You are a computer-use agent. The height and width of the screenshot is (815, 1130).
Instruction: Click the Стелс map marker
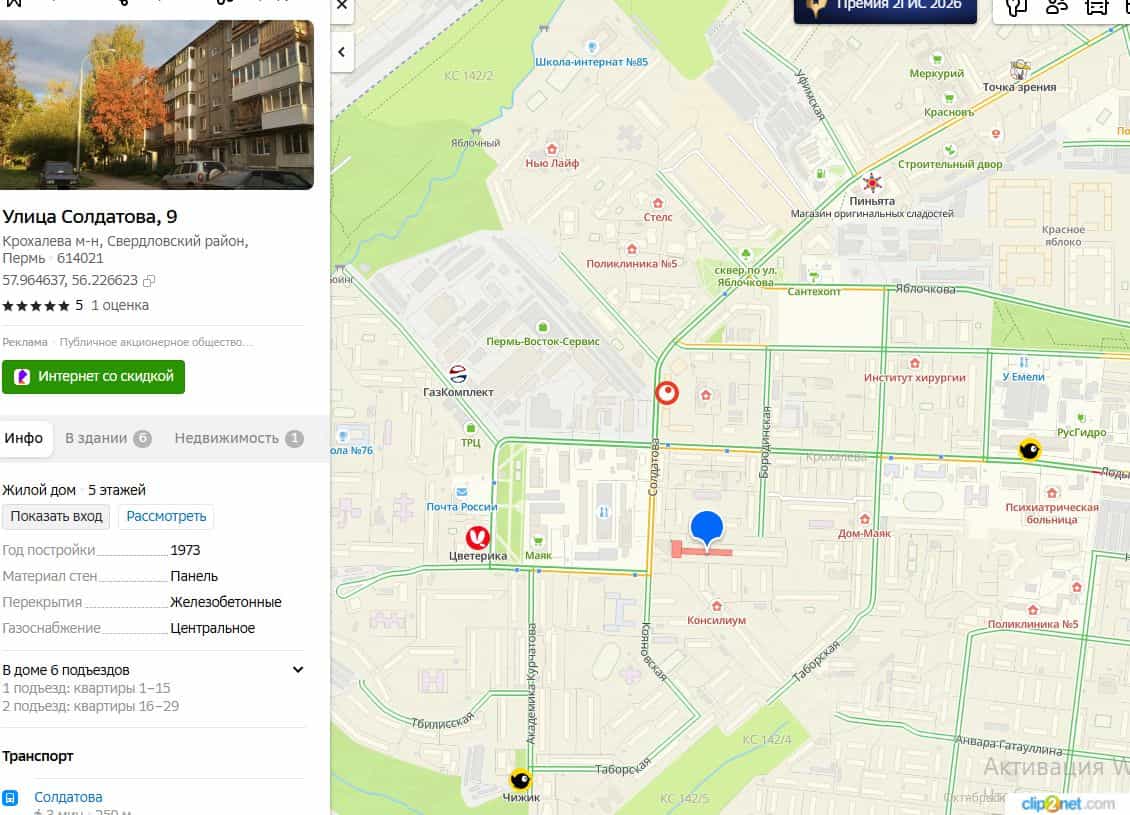point(657,203)
